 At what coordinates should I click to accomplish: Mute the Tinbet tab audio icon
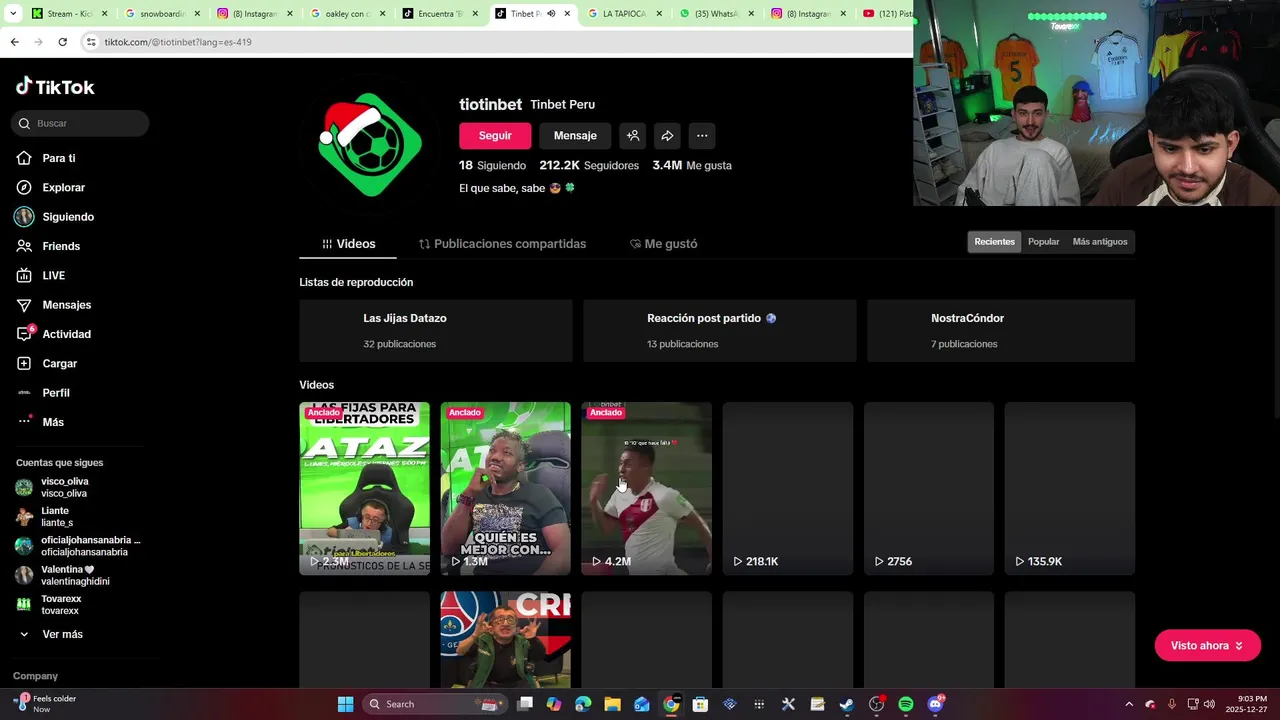click(x=551, y=14)
